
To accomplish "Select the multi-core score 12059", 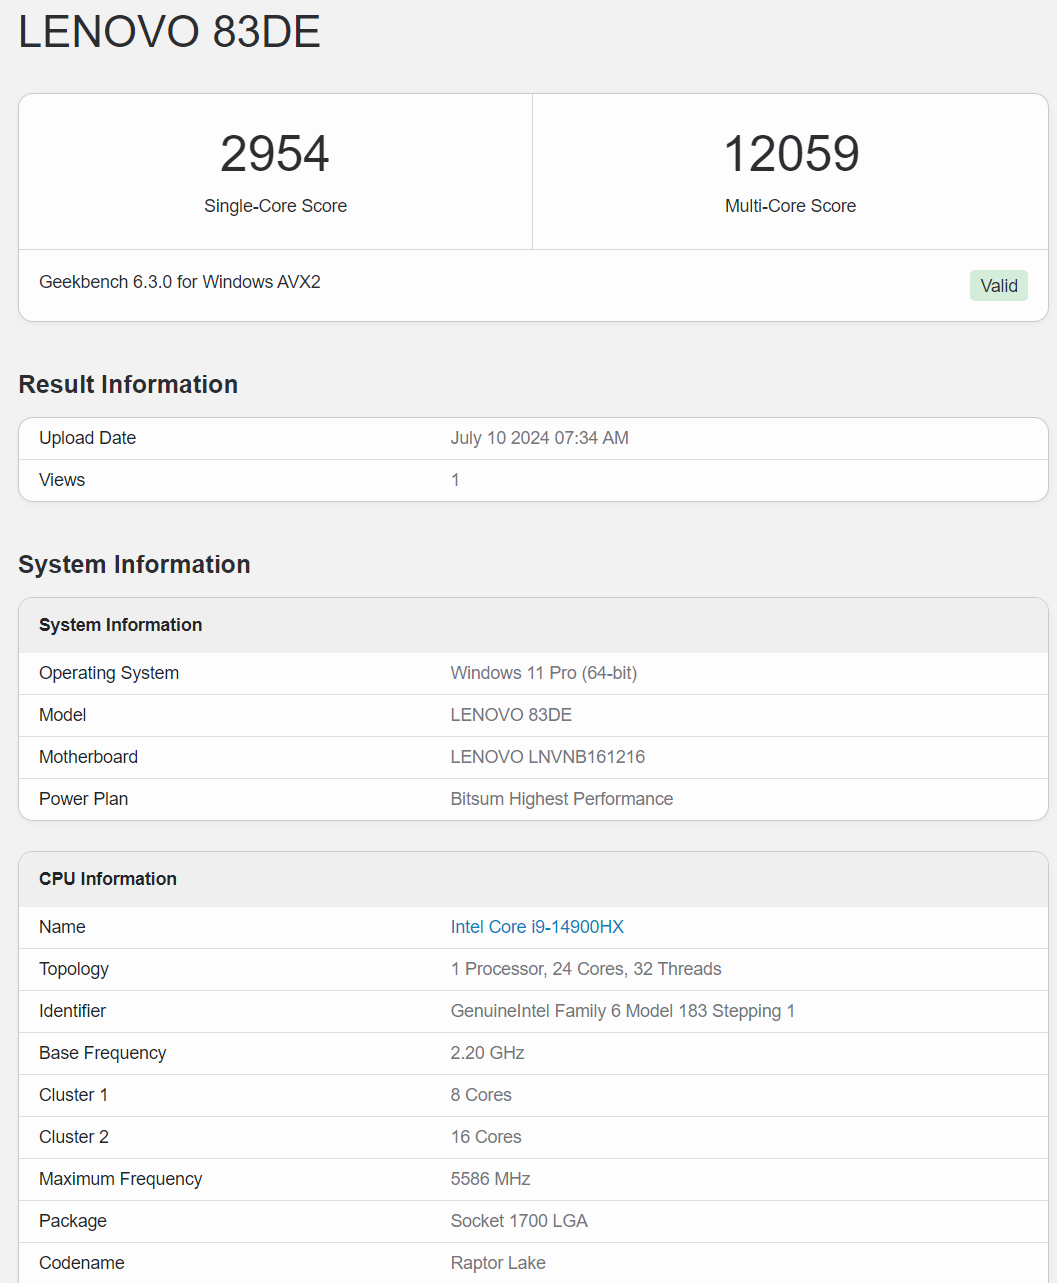I will point(791,154).
